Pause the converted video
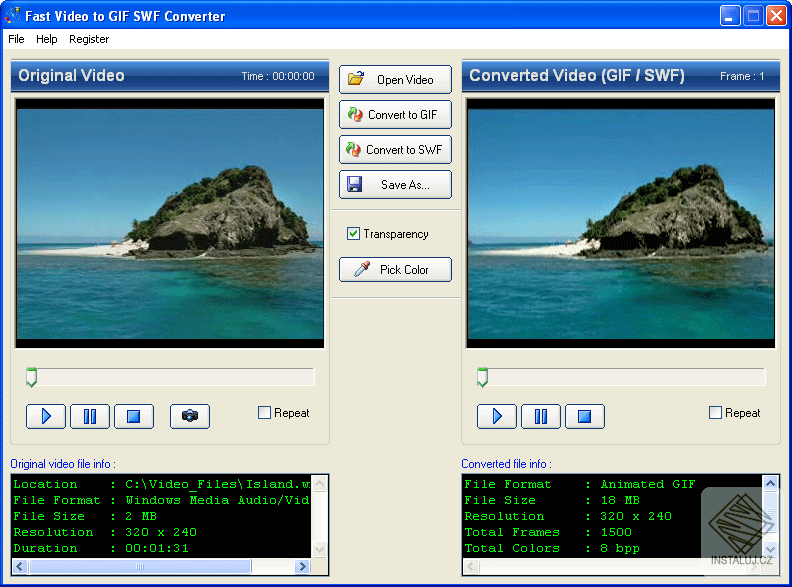 tap(541, 416)
